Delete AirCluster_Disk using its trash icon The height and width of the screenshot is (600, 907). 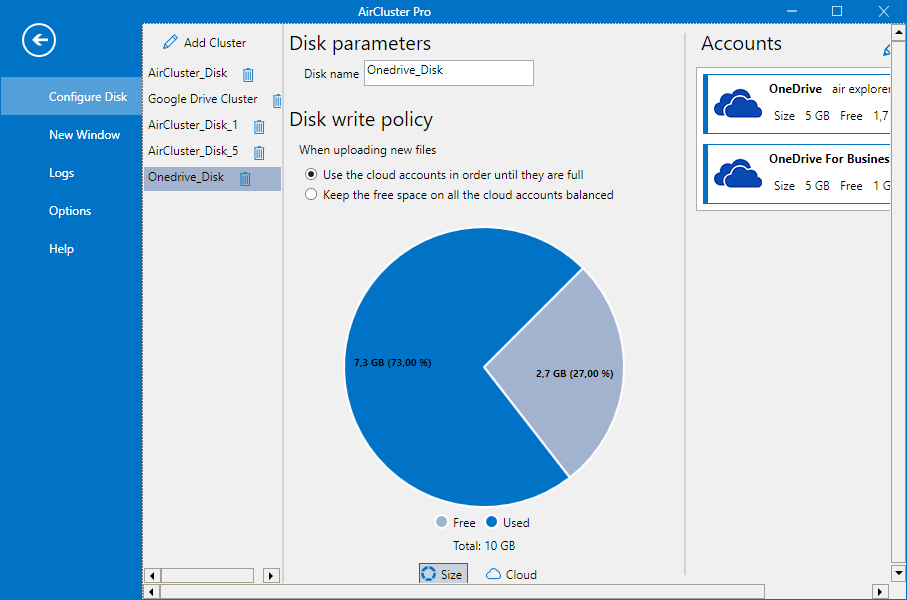[x=248, y=75]
